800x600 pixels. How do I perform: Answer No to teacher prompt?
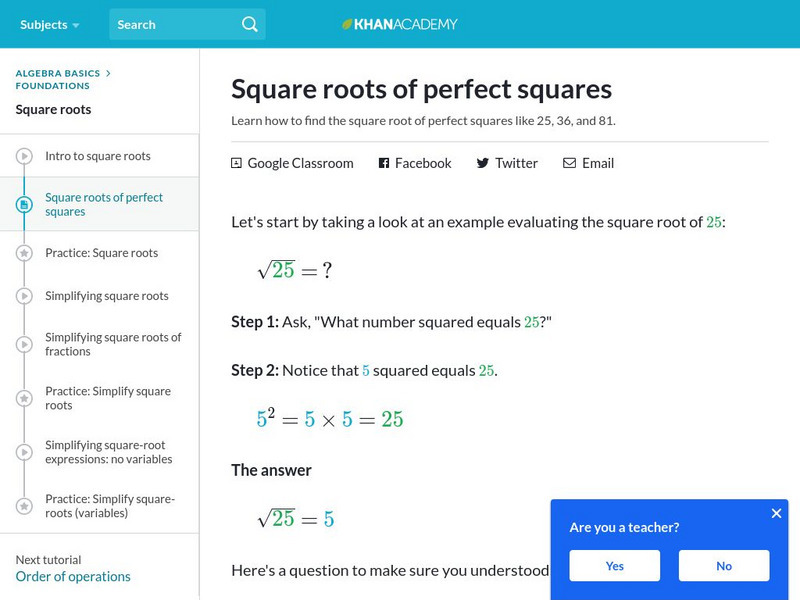click(x=724, y=566)
